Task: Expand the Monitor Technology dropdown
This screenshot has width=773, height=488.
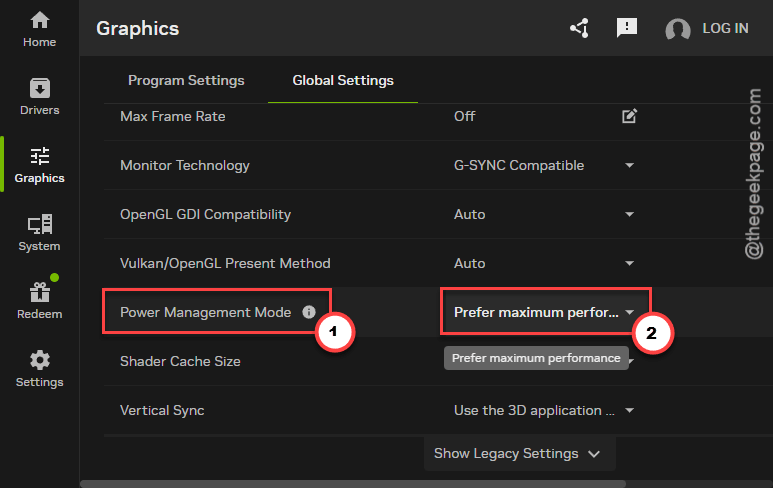Action: pyautogui.click(x=544, y=165)
